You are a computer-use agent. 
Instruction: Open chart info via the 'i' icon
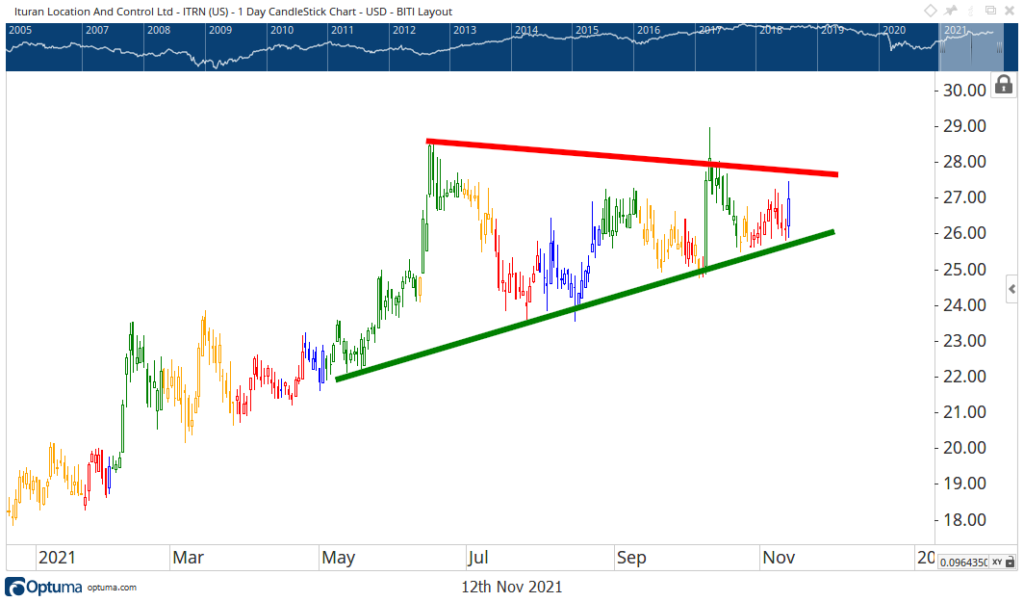coord(970,11)
